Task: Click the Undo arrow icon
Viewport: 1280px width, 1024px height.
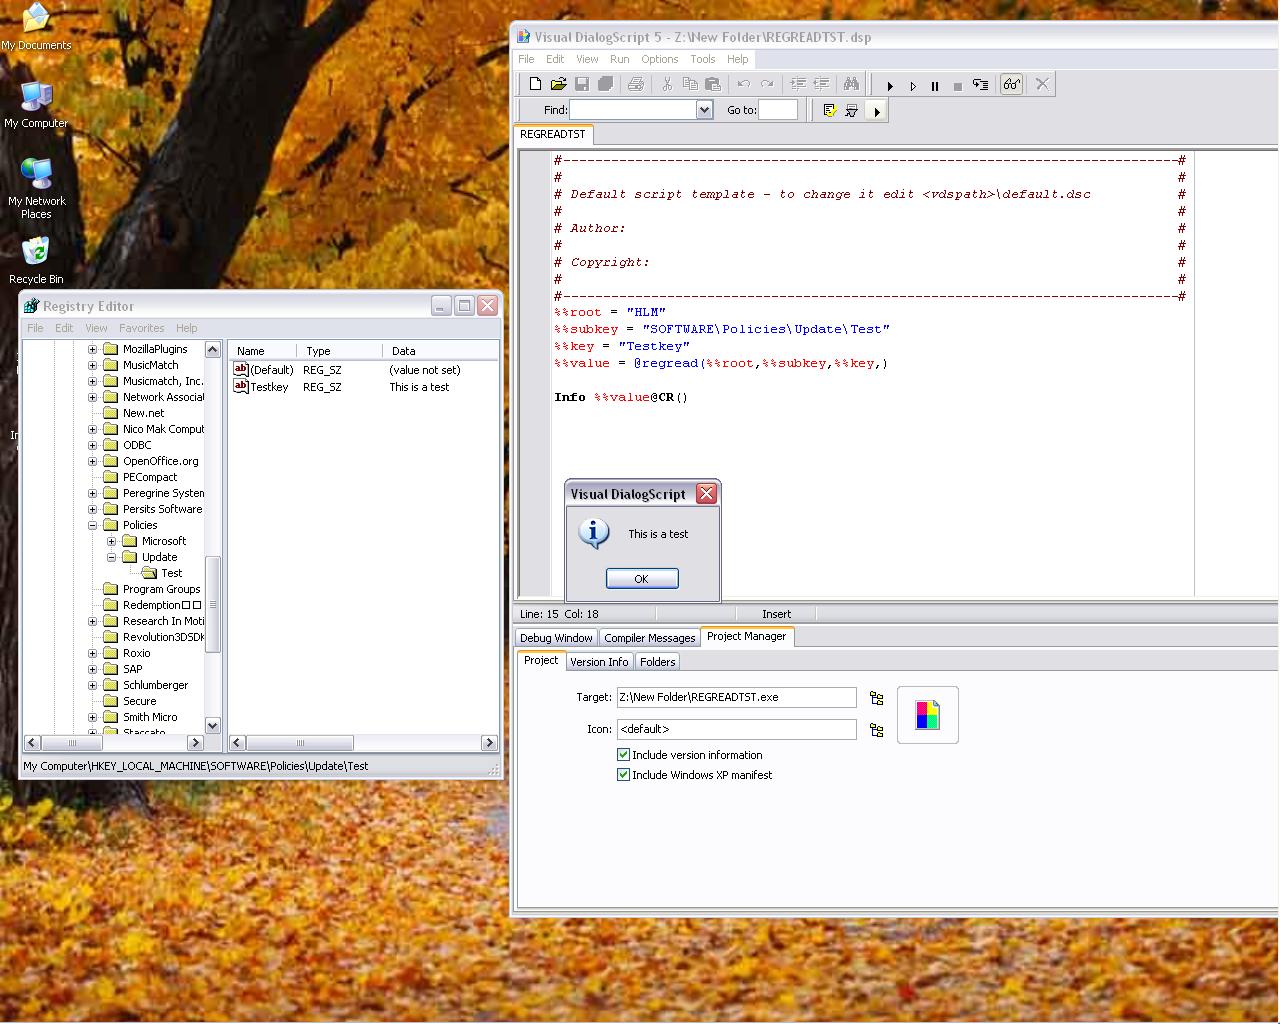Action: [x=743, y=85]
